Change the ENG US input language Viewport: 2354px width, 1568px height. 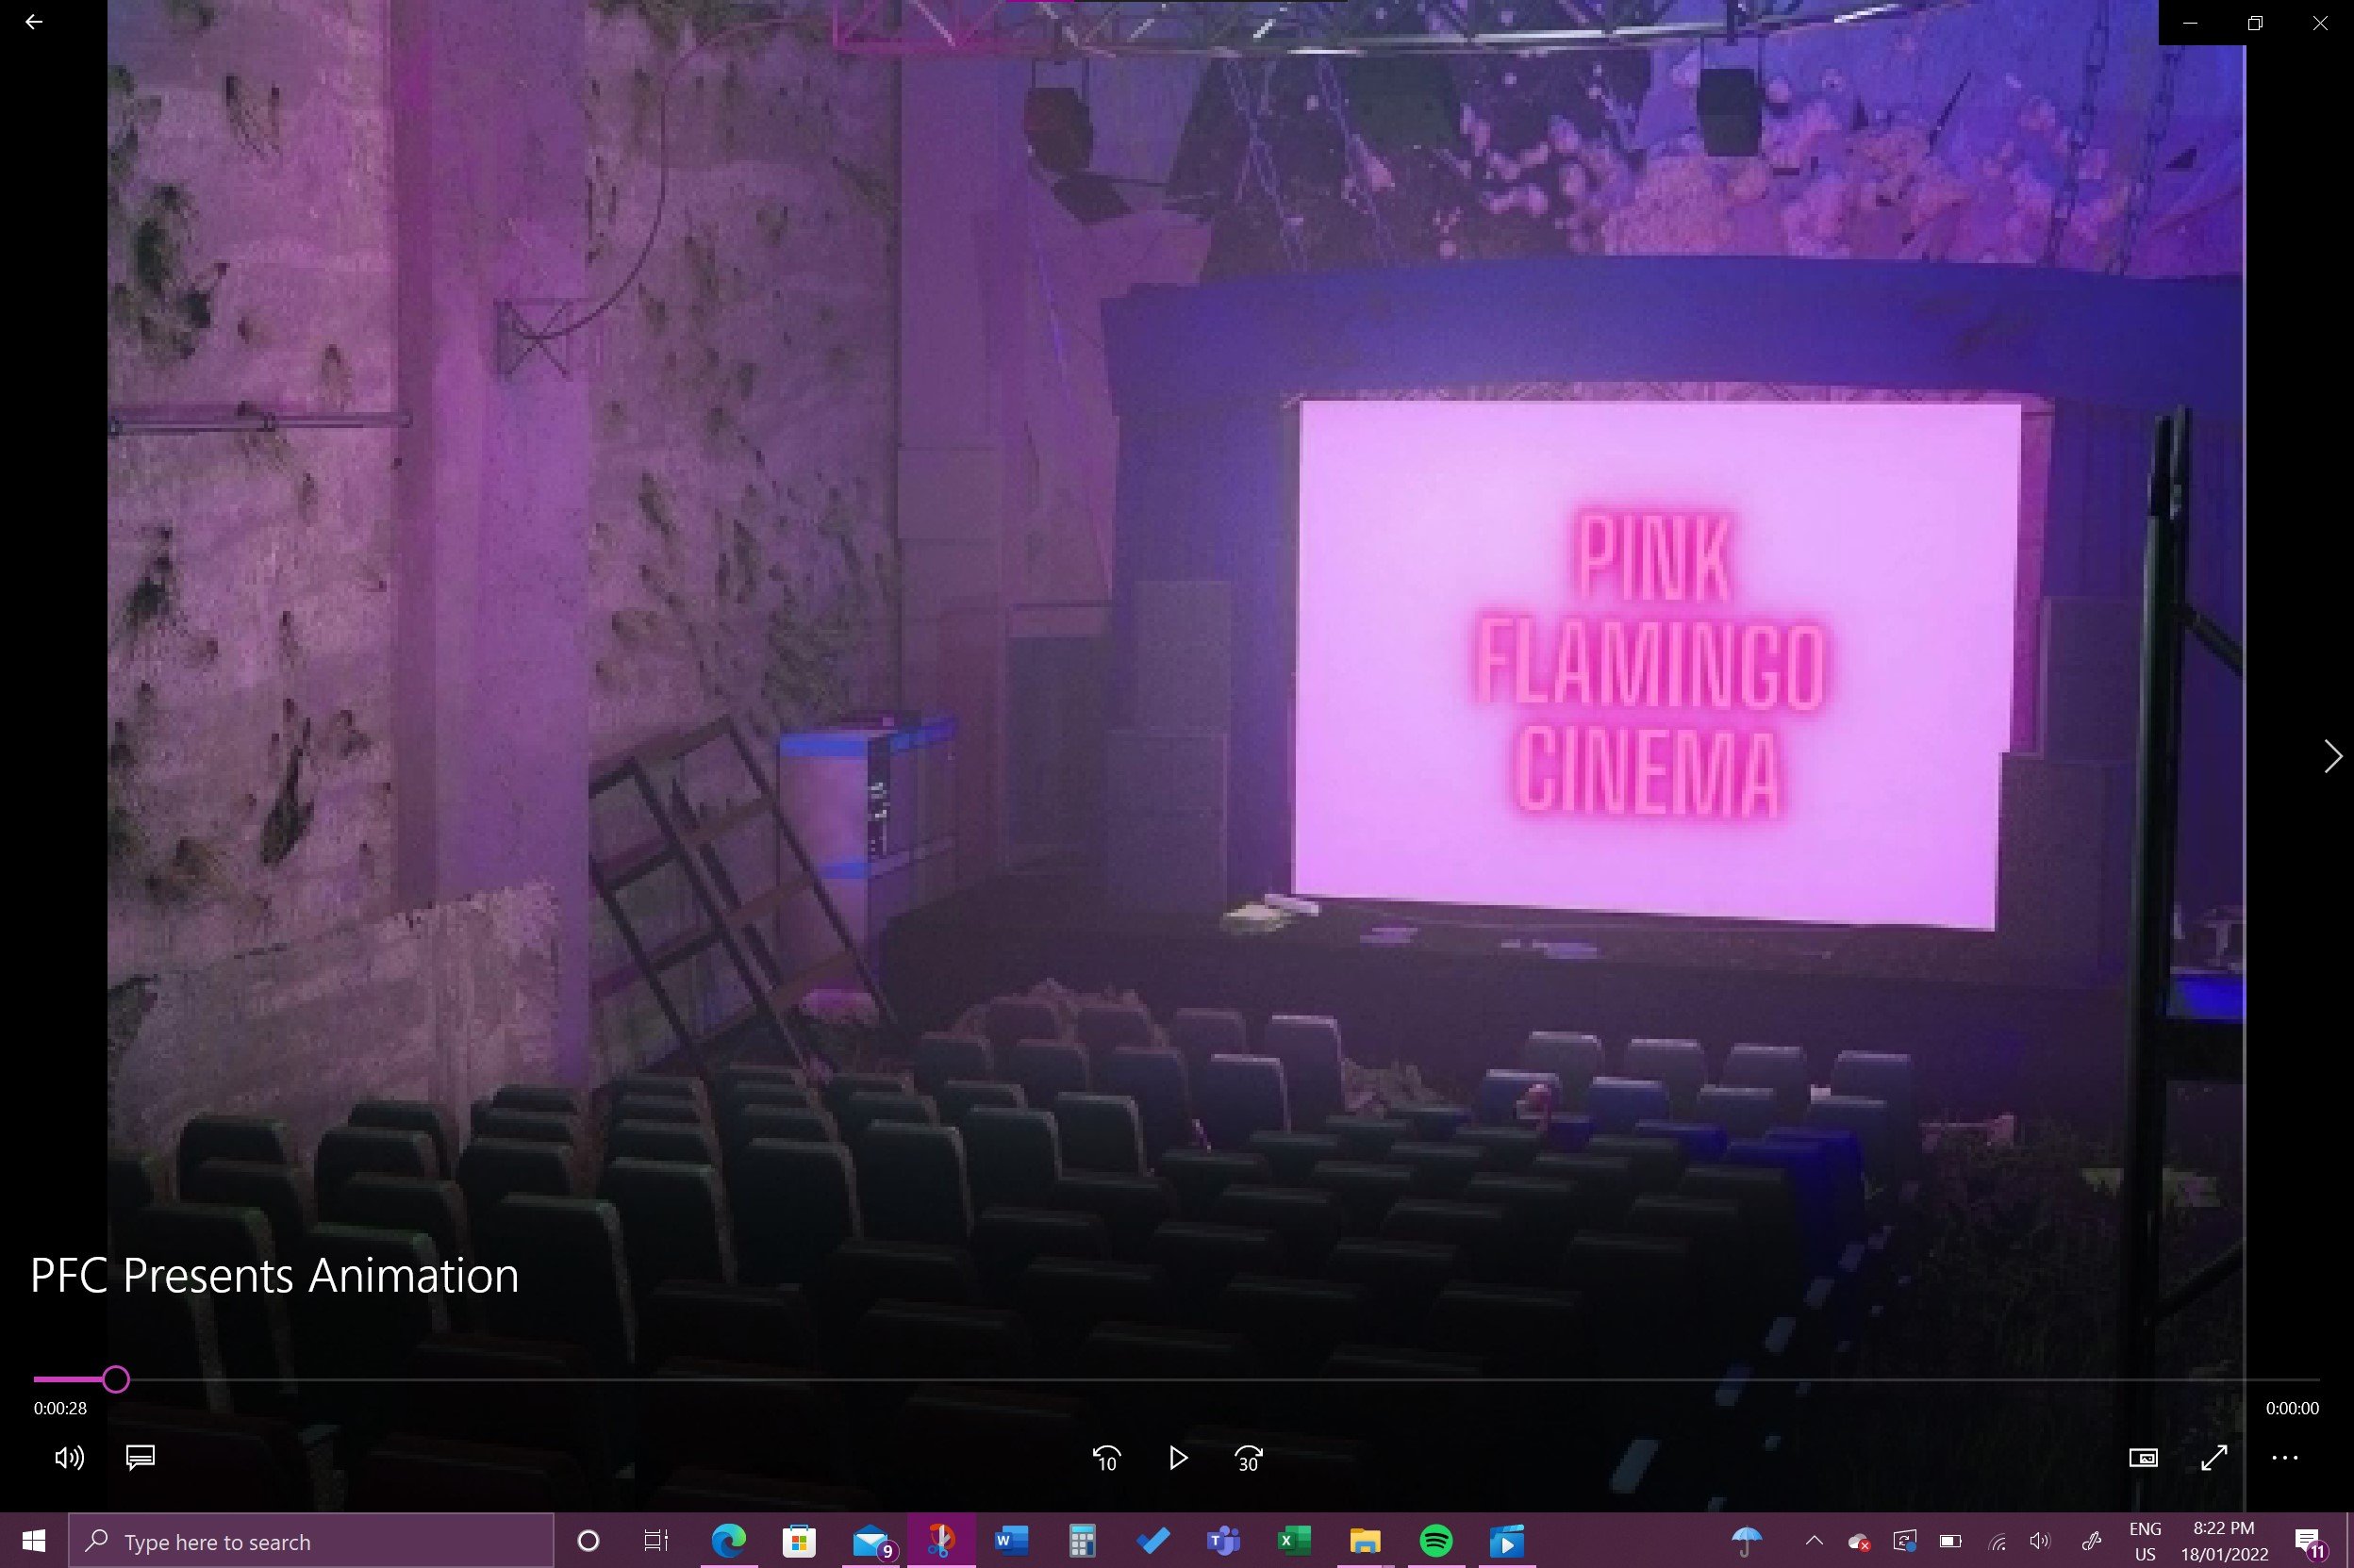pos(2145,1541)
